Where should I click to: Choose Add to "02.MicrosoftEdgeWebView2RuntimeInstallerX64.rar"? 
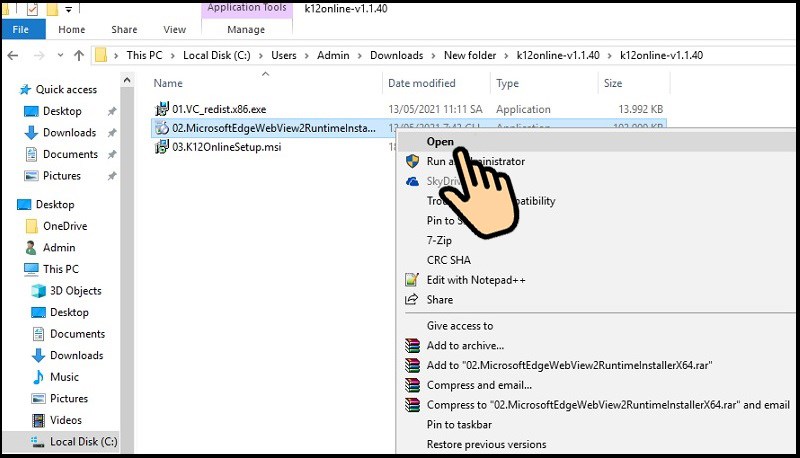569,365
